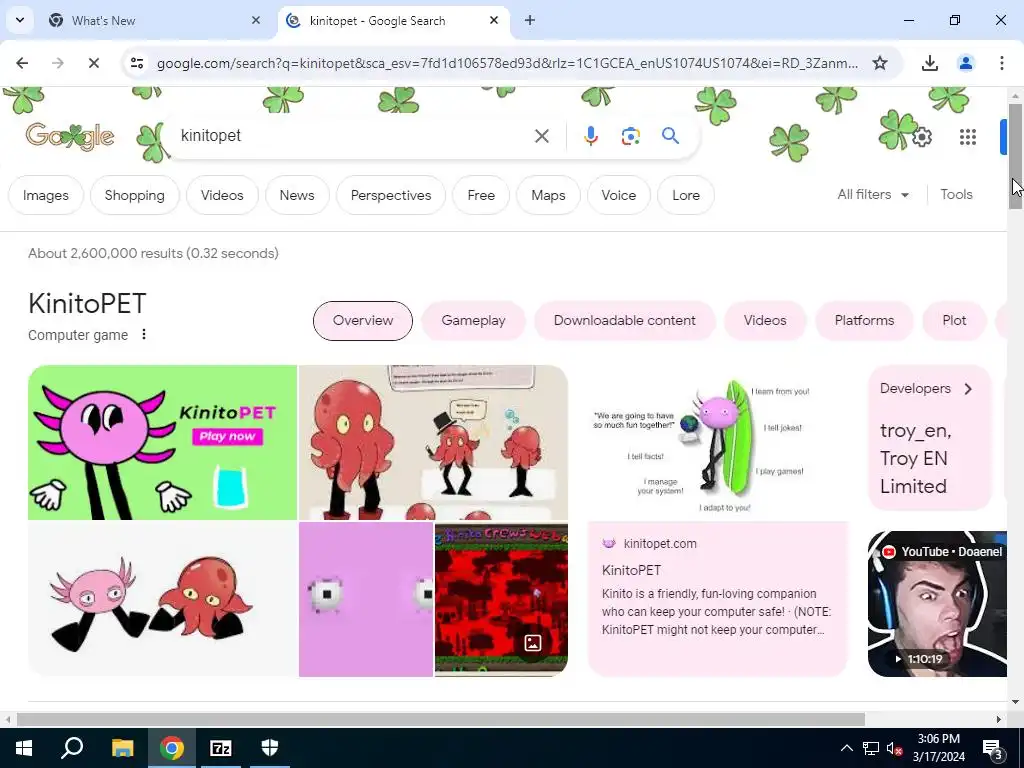Filter results by Videos chip
This screenshot has width=1024, height=768.
pyautogui.click(x=222, y=195)
